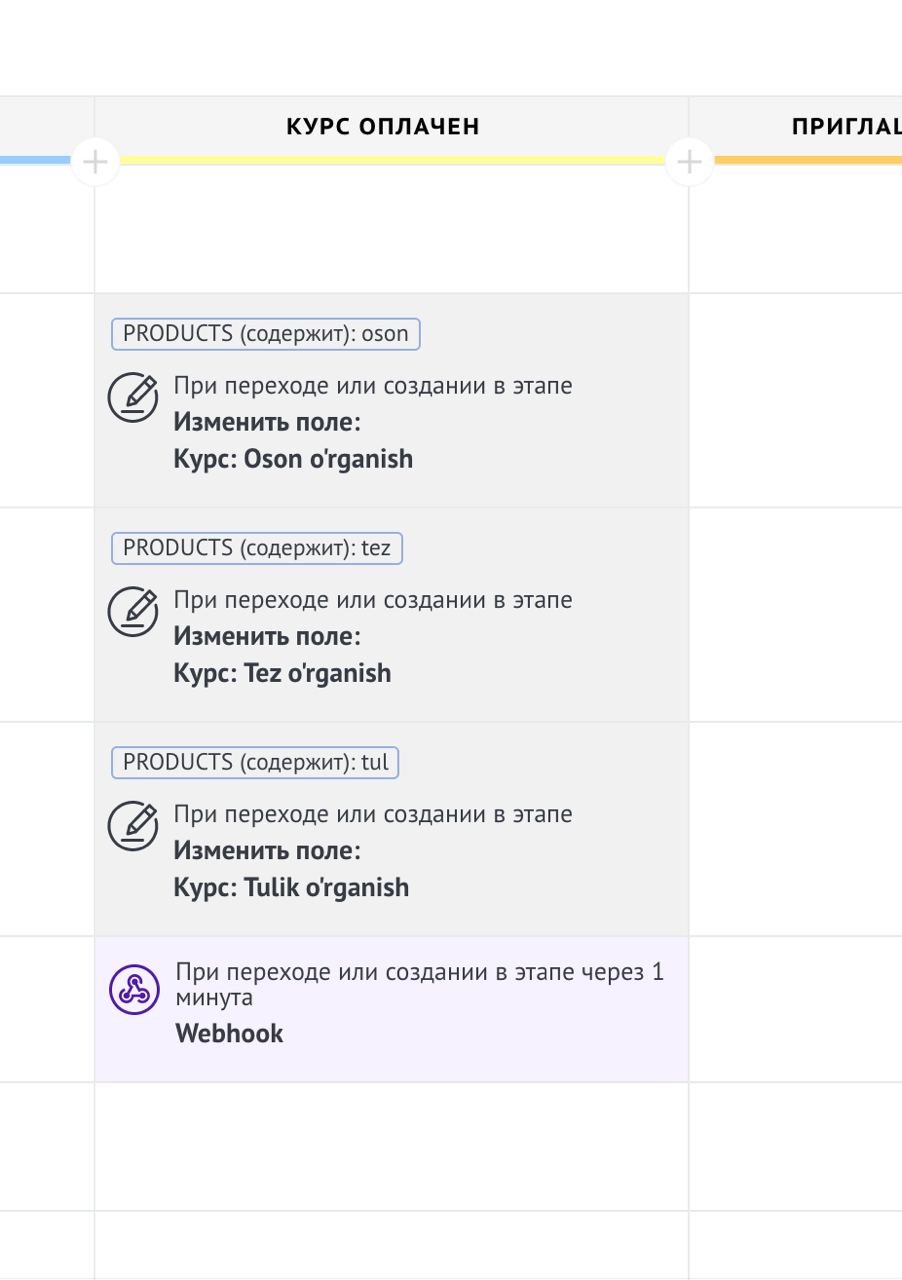Viewport: 902px width, 1280px height.
Task: Open the Курс: Tez o'rganish trigger
Action: [x=392, y=614]
